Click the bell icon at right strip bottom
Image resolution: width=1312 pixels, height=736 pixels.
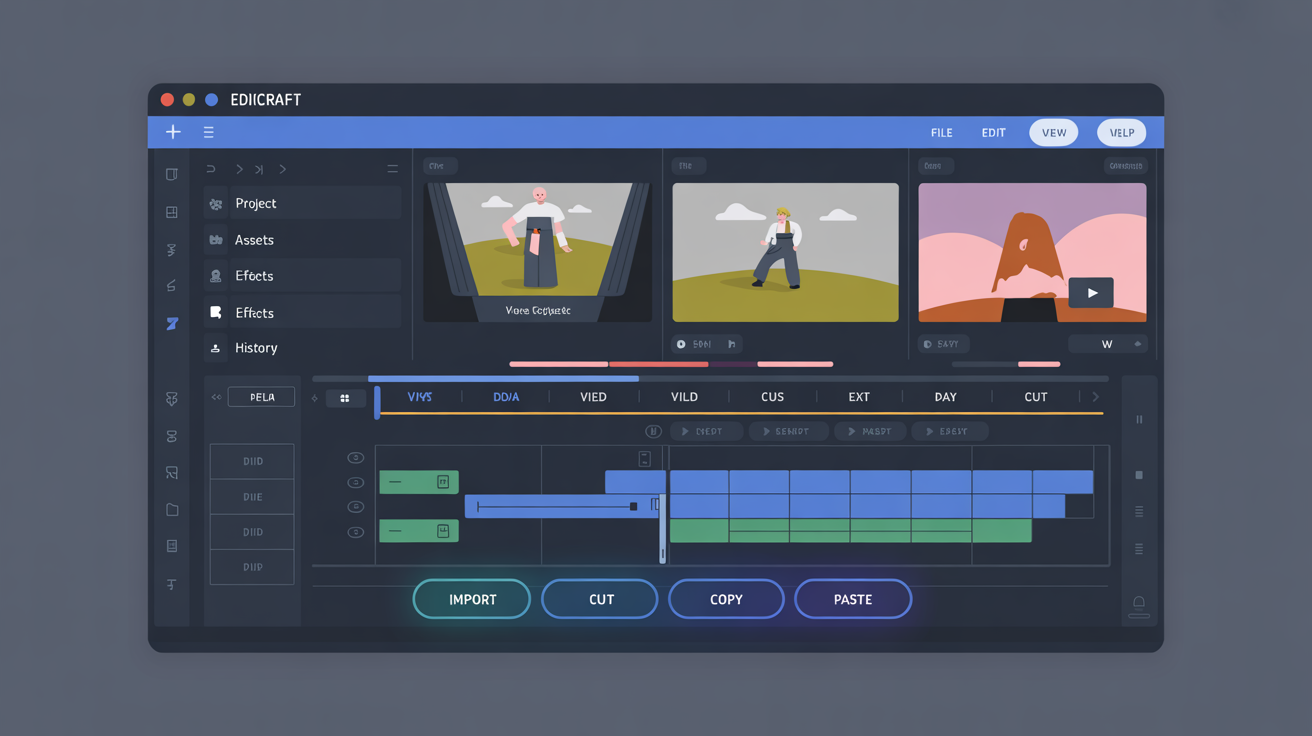[x=1139, y=603]
